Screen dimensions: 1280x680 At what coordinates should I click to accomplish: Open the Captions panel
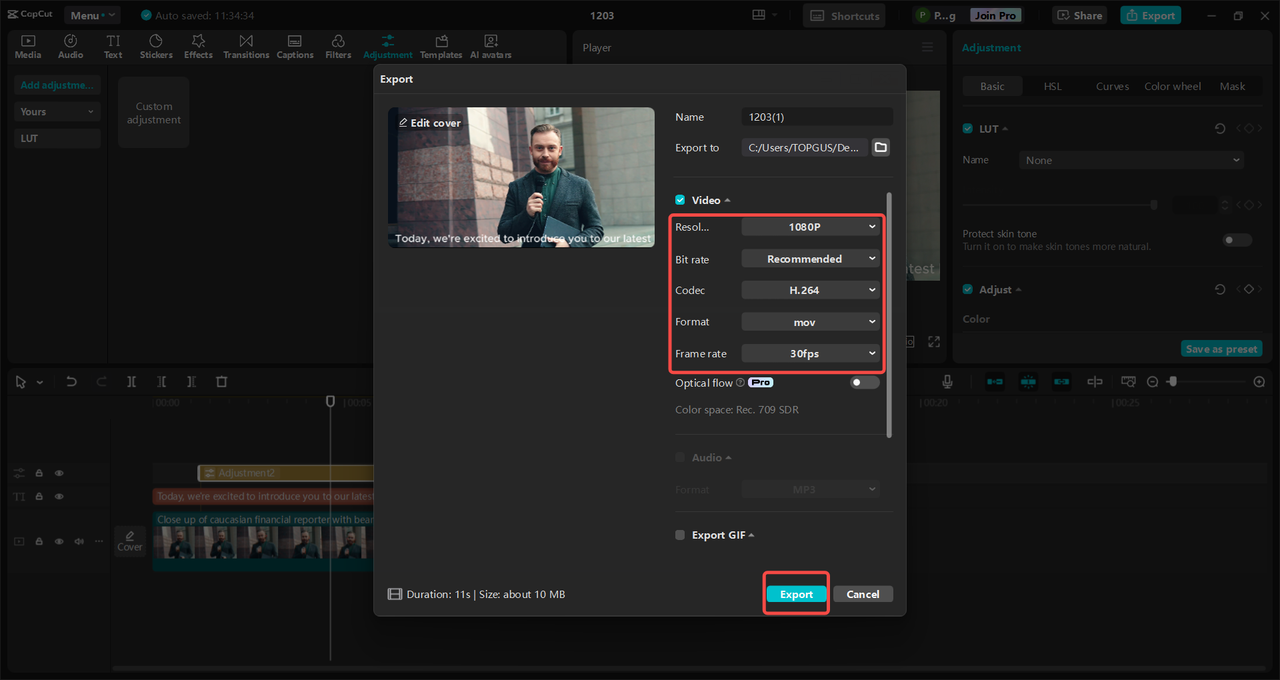click(295, 46)
